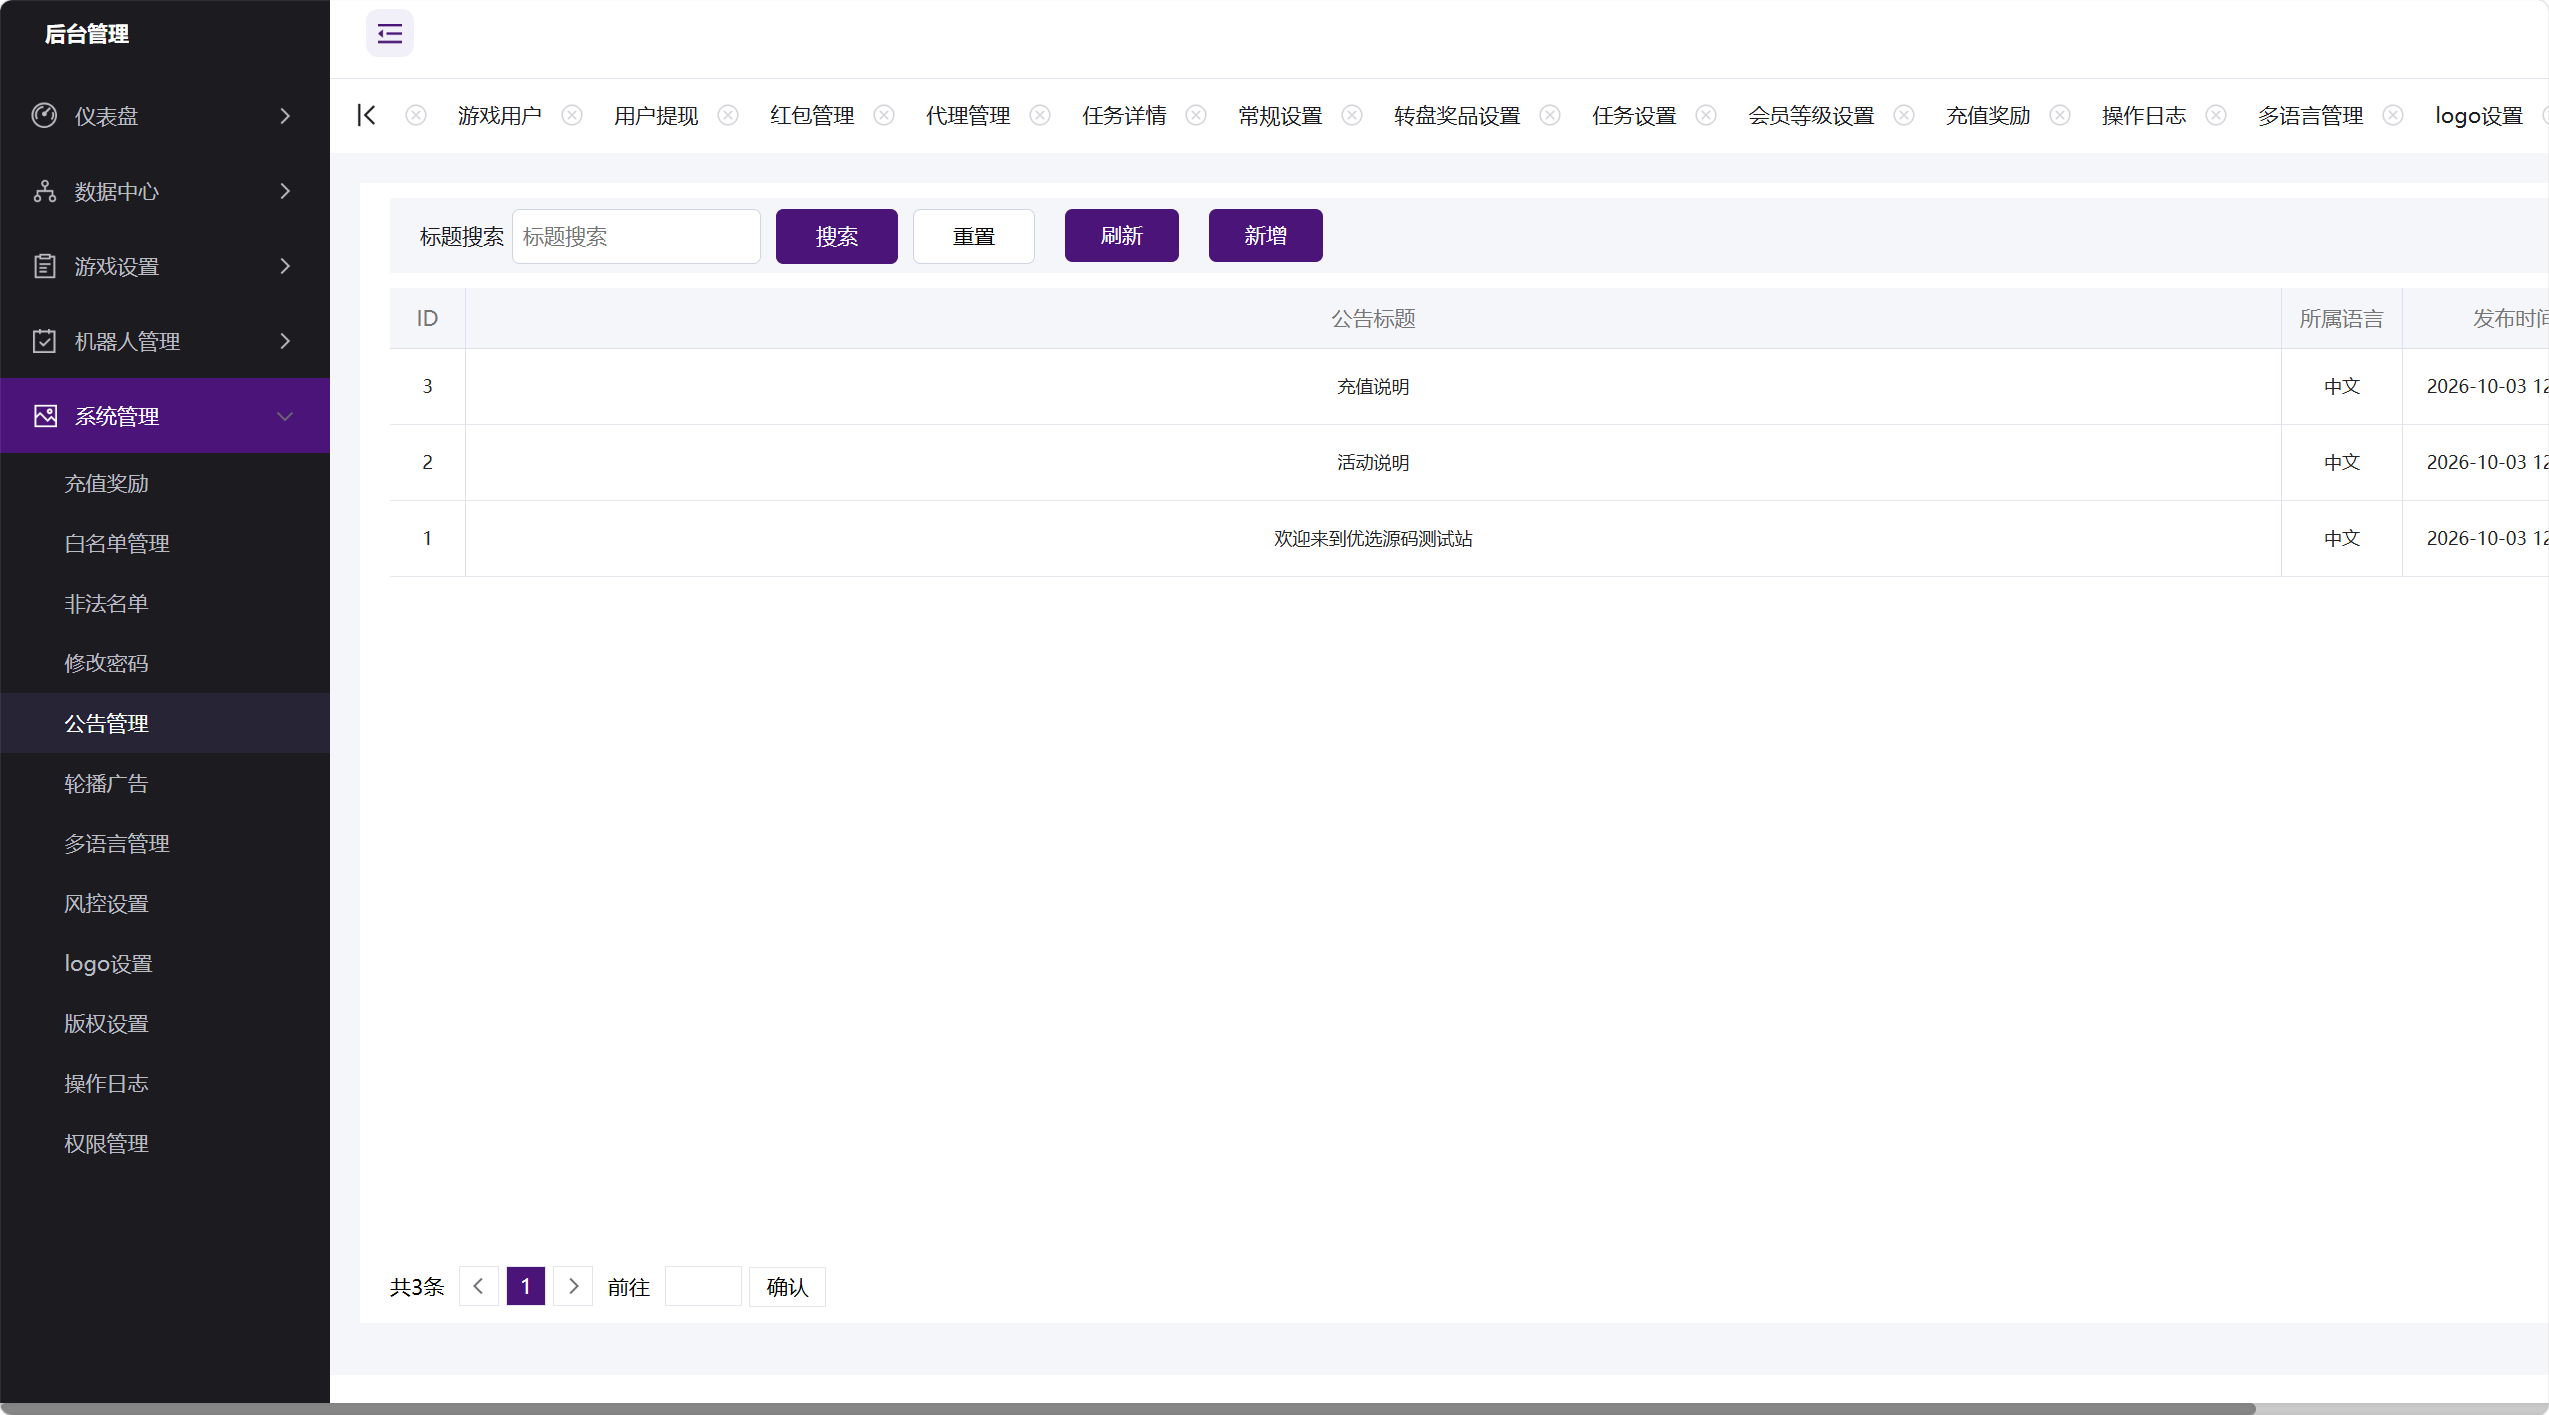Collapse the sidebar with the menu fold icon
Image resolution: width=2549 pixels, height=1415 pixels.
pyautogui.click(x=390, y=34)
